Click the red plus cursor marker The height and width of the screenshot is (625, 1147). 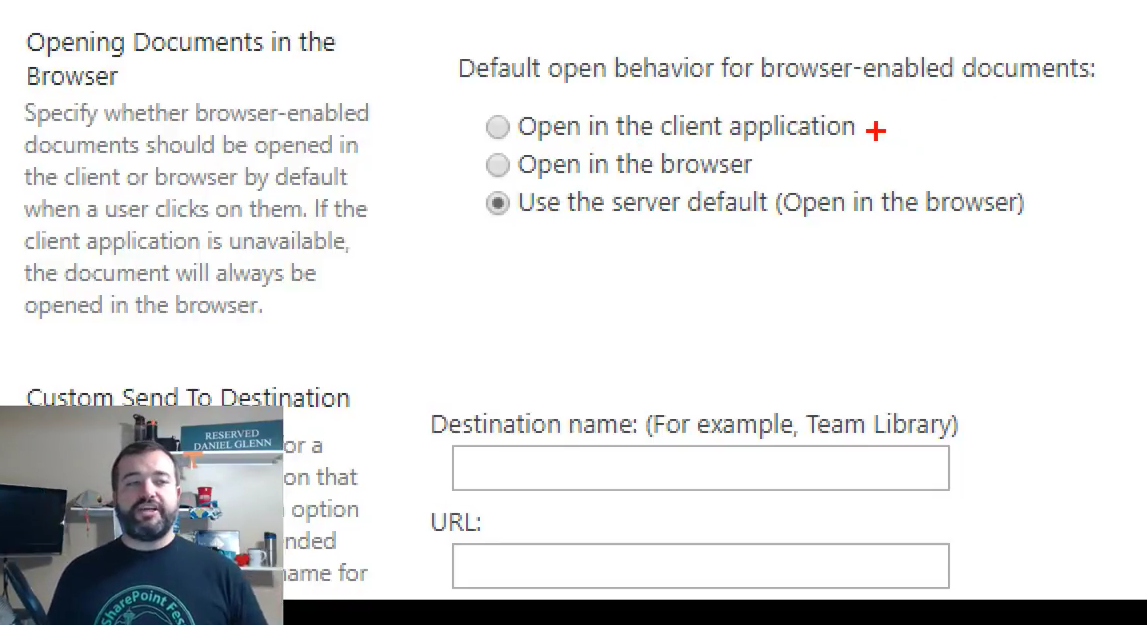click(x=876, y=132)
